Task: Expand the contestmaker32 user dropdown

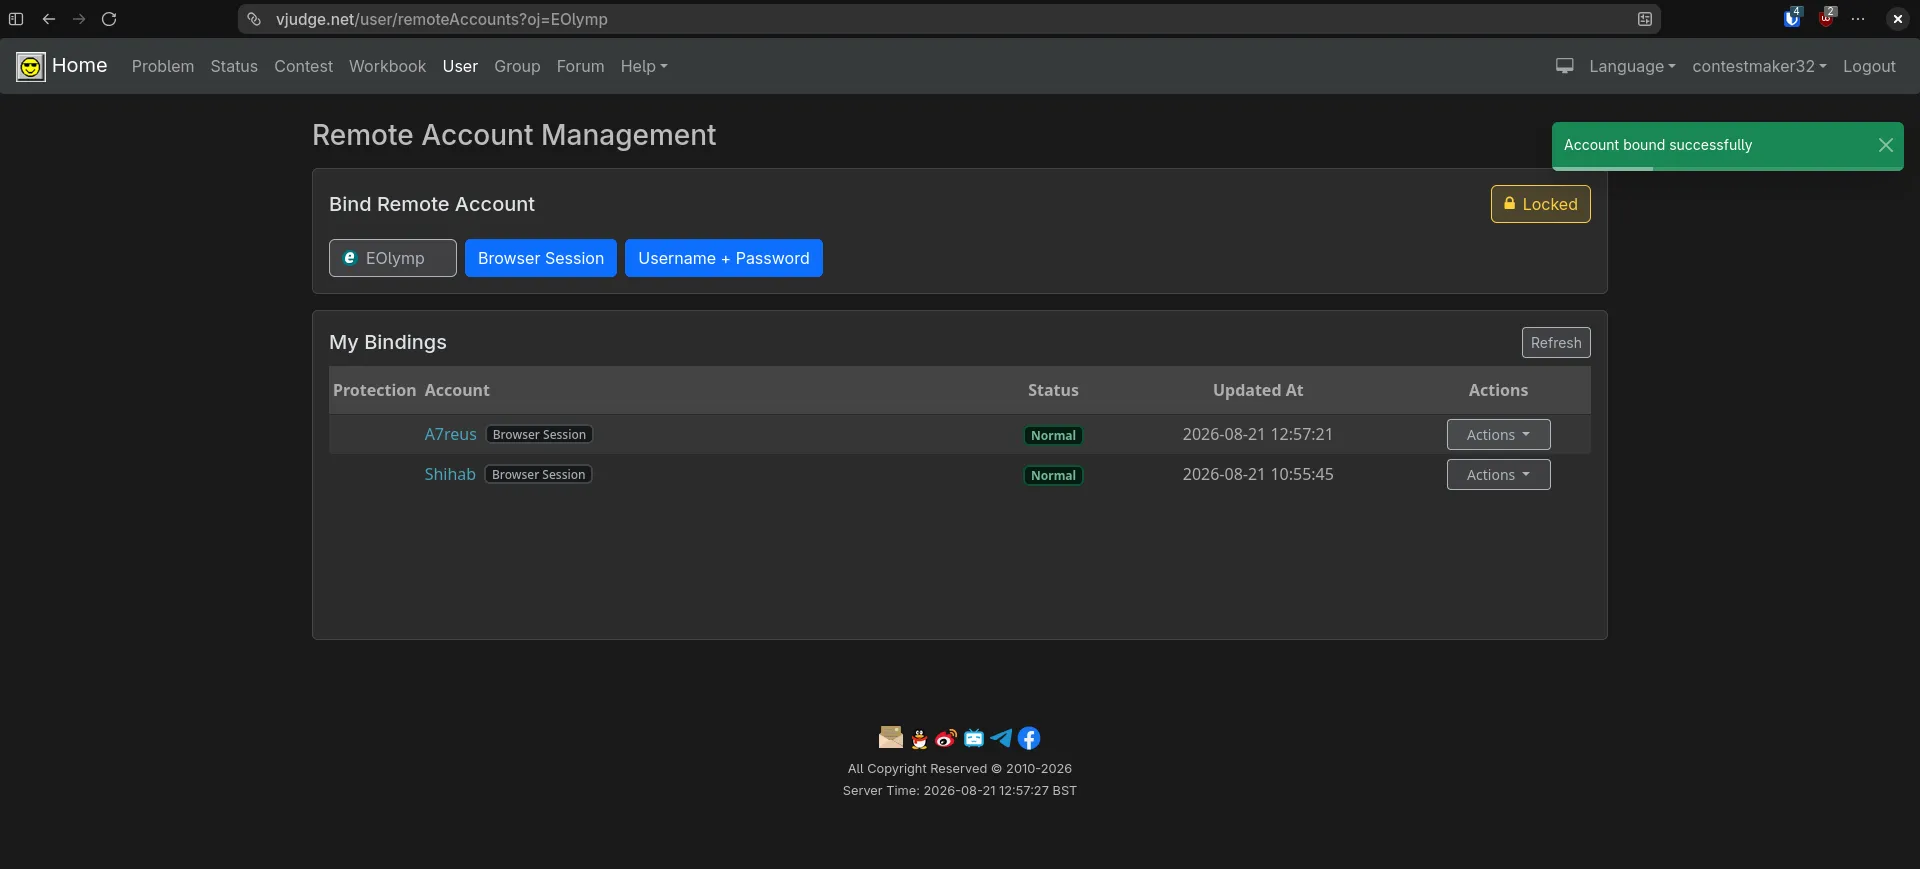Action: tap(1759, 66)
